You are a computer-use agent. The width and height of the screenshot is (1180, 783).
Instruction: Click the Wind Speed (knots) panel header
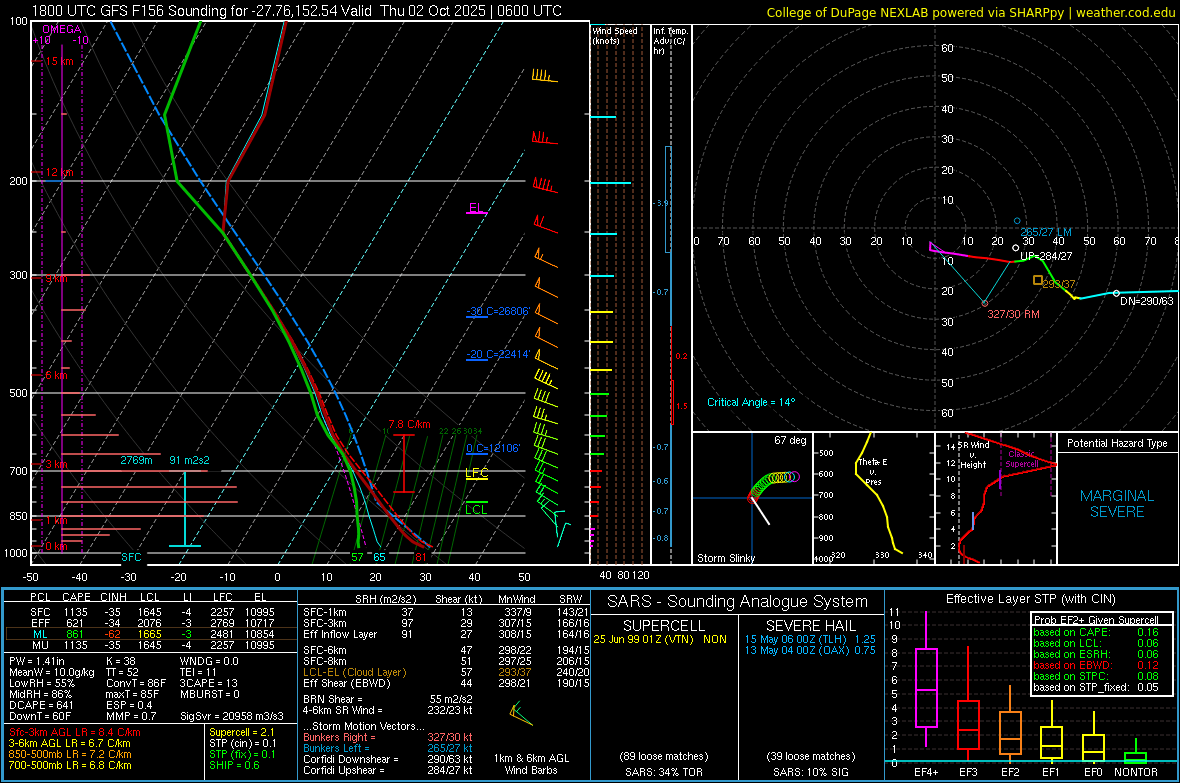615,35
